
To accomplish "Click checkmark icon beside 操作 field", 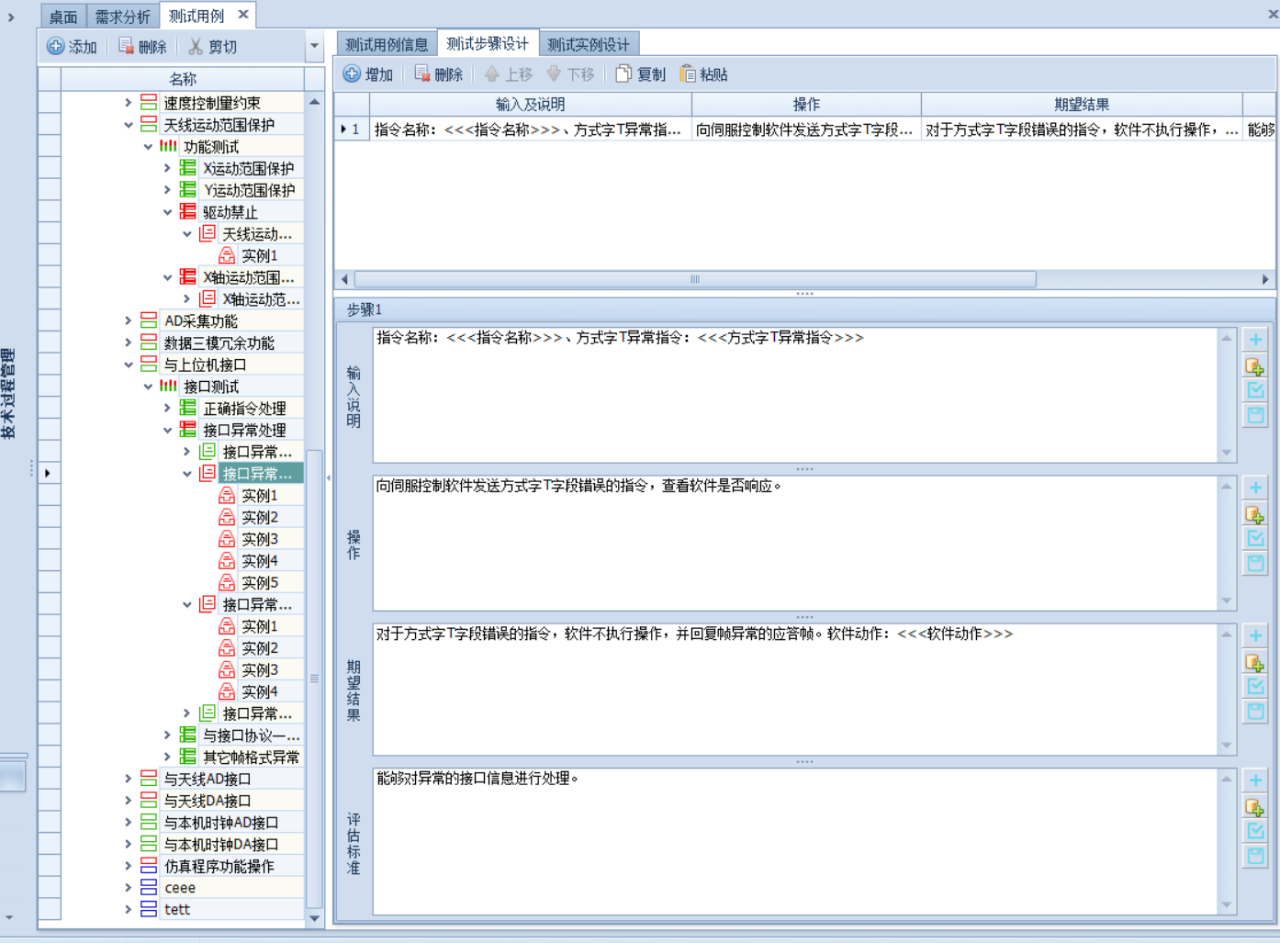I will click(1256, 538).
